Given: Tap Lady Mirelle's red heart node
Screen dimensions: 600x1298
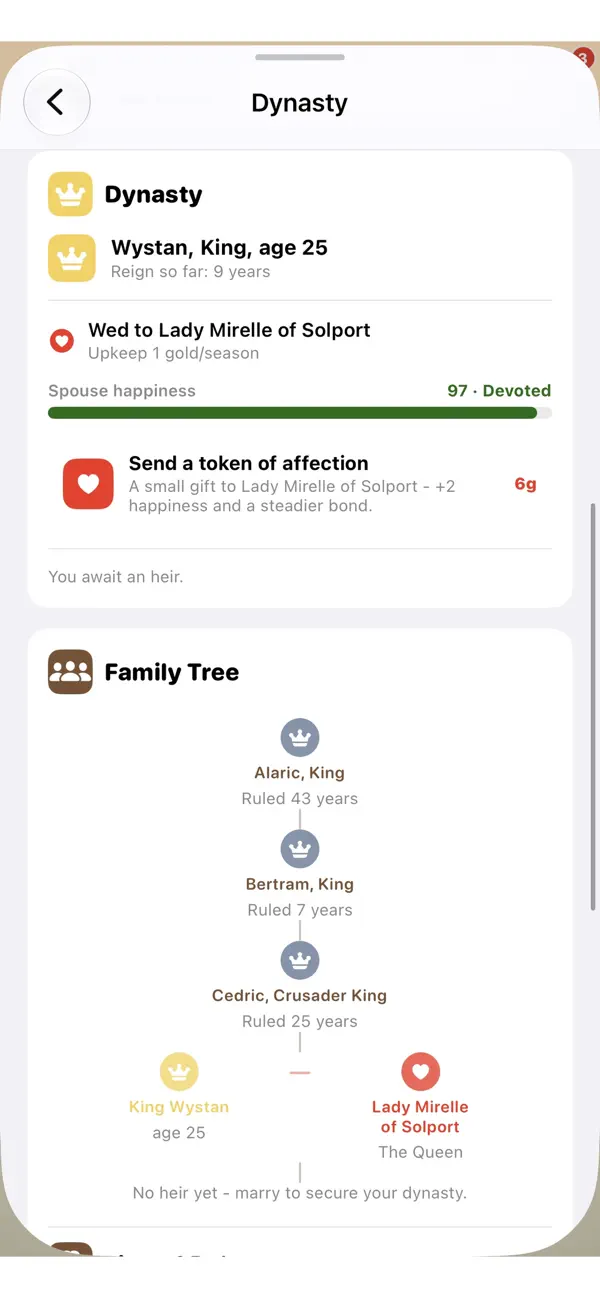Looking at the screenshot, I should (420, 1072).
